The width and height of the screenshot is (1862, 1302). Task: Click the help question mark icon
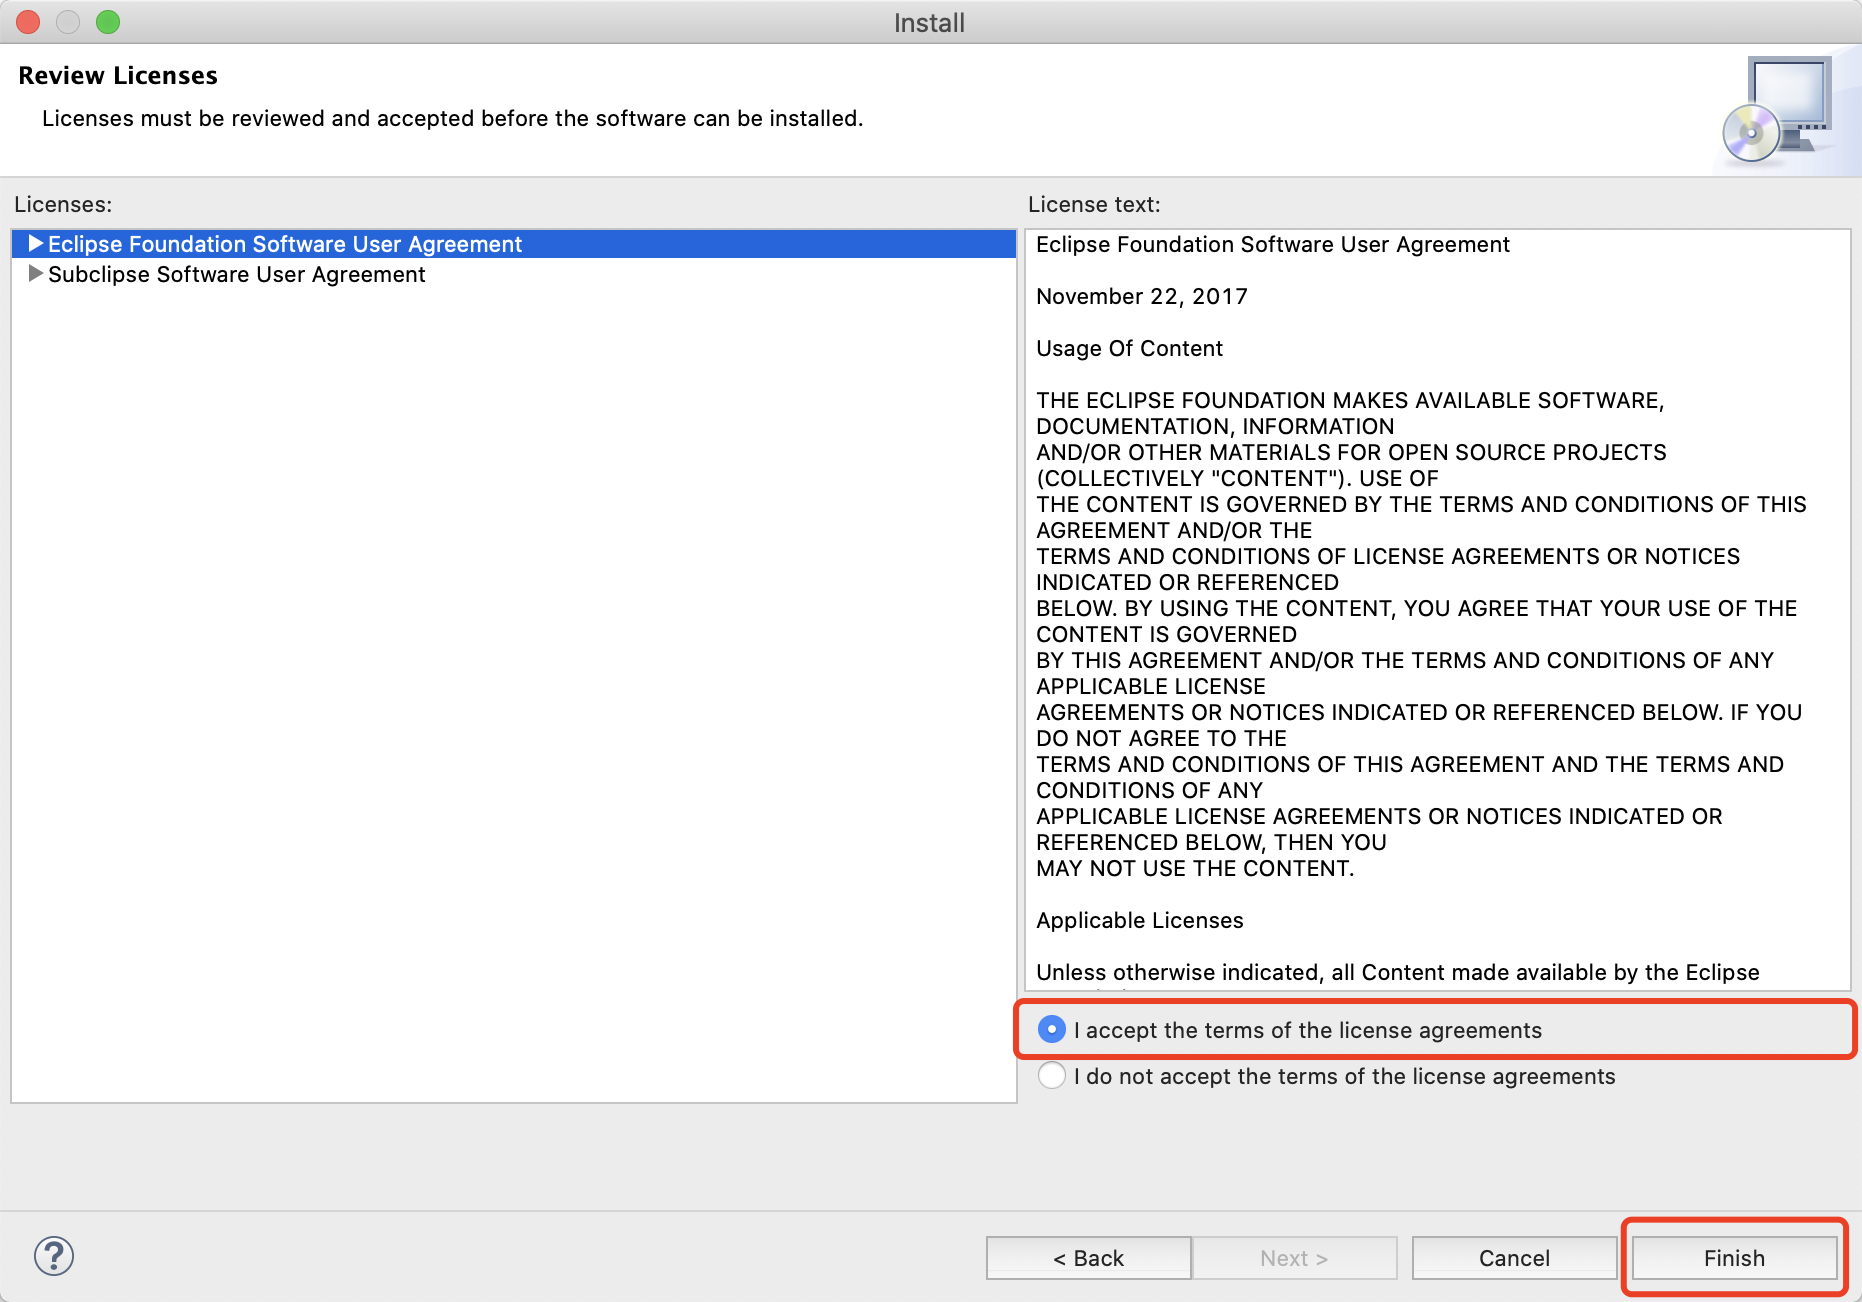coord(54,1256)
